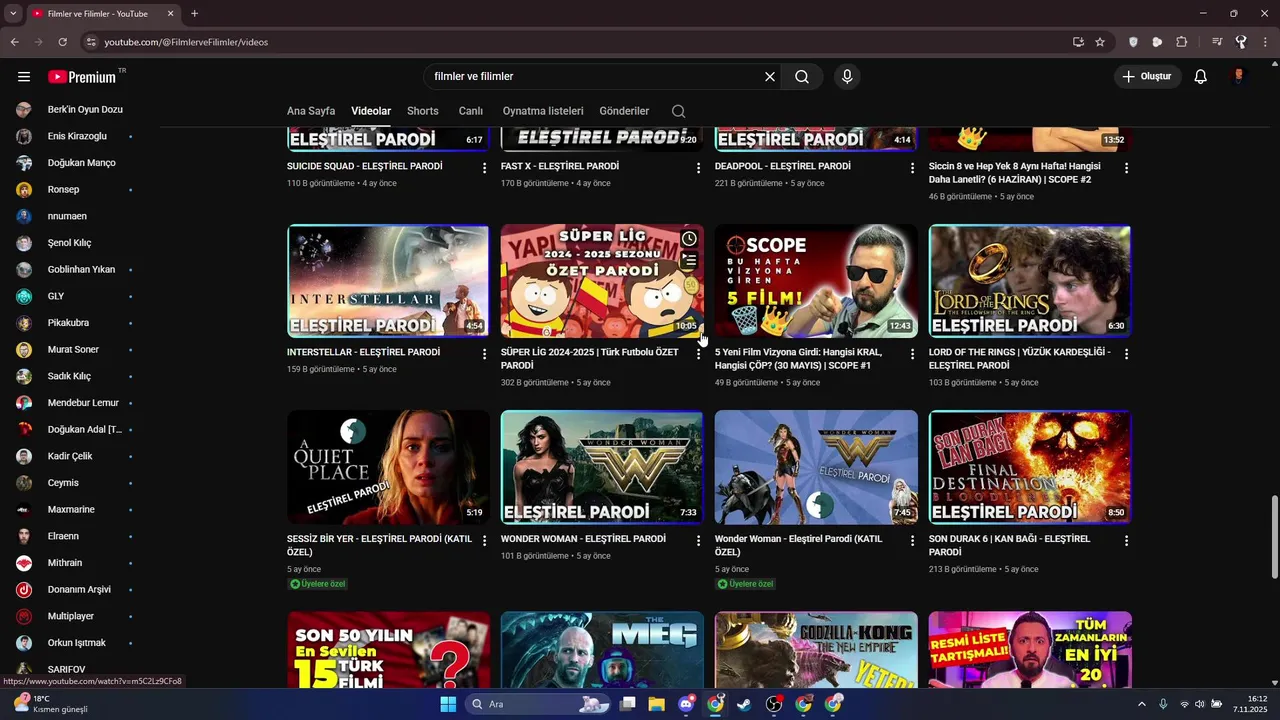The width and height of the screenshot is (1280, 720).
Task: Reload the page
Action: [x=62, y=42]
